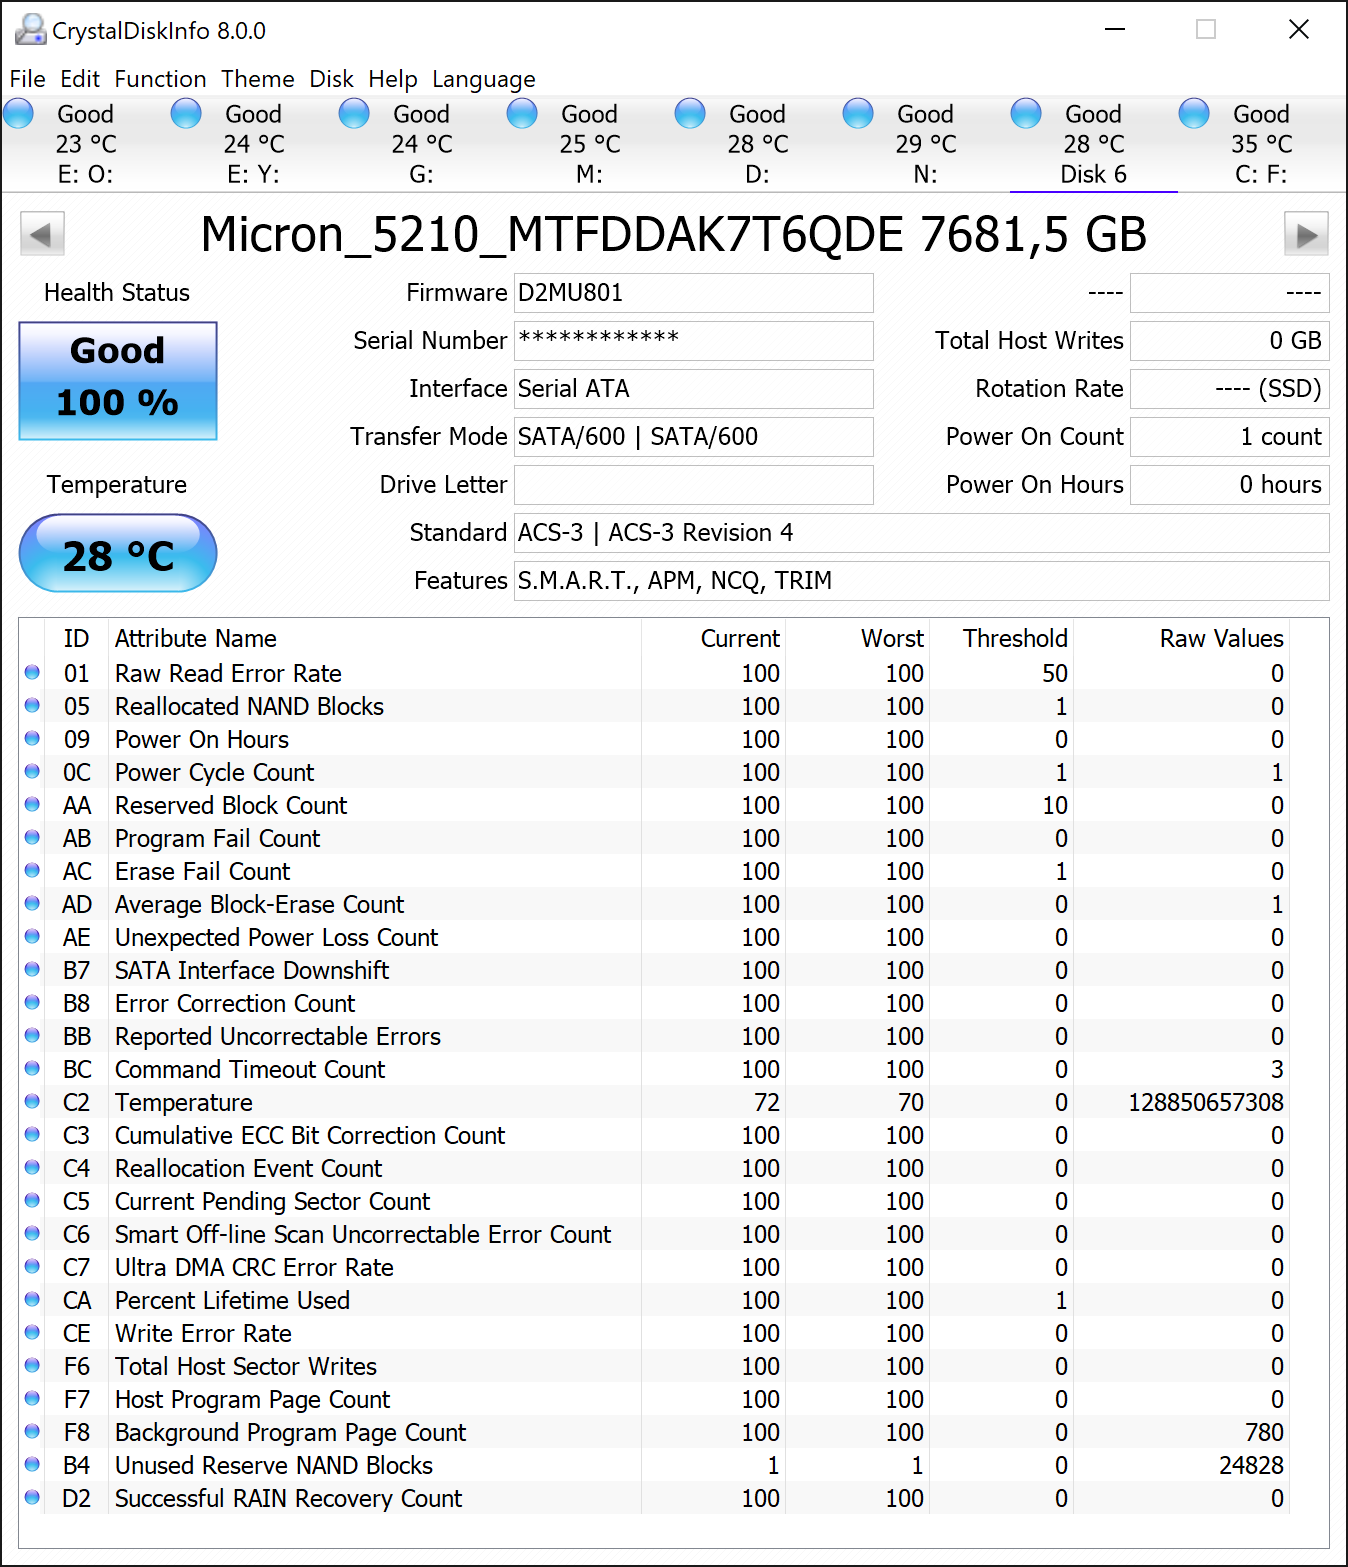Image resolution: width=1348 pixels, height=1567 pixels.
Task: Select raw value 128850657308
Action: [x=1206, y=1103]
